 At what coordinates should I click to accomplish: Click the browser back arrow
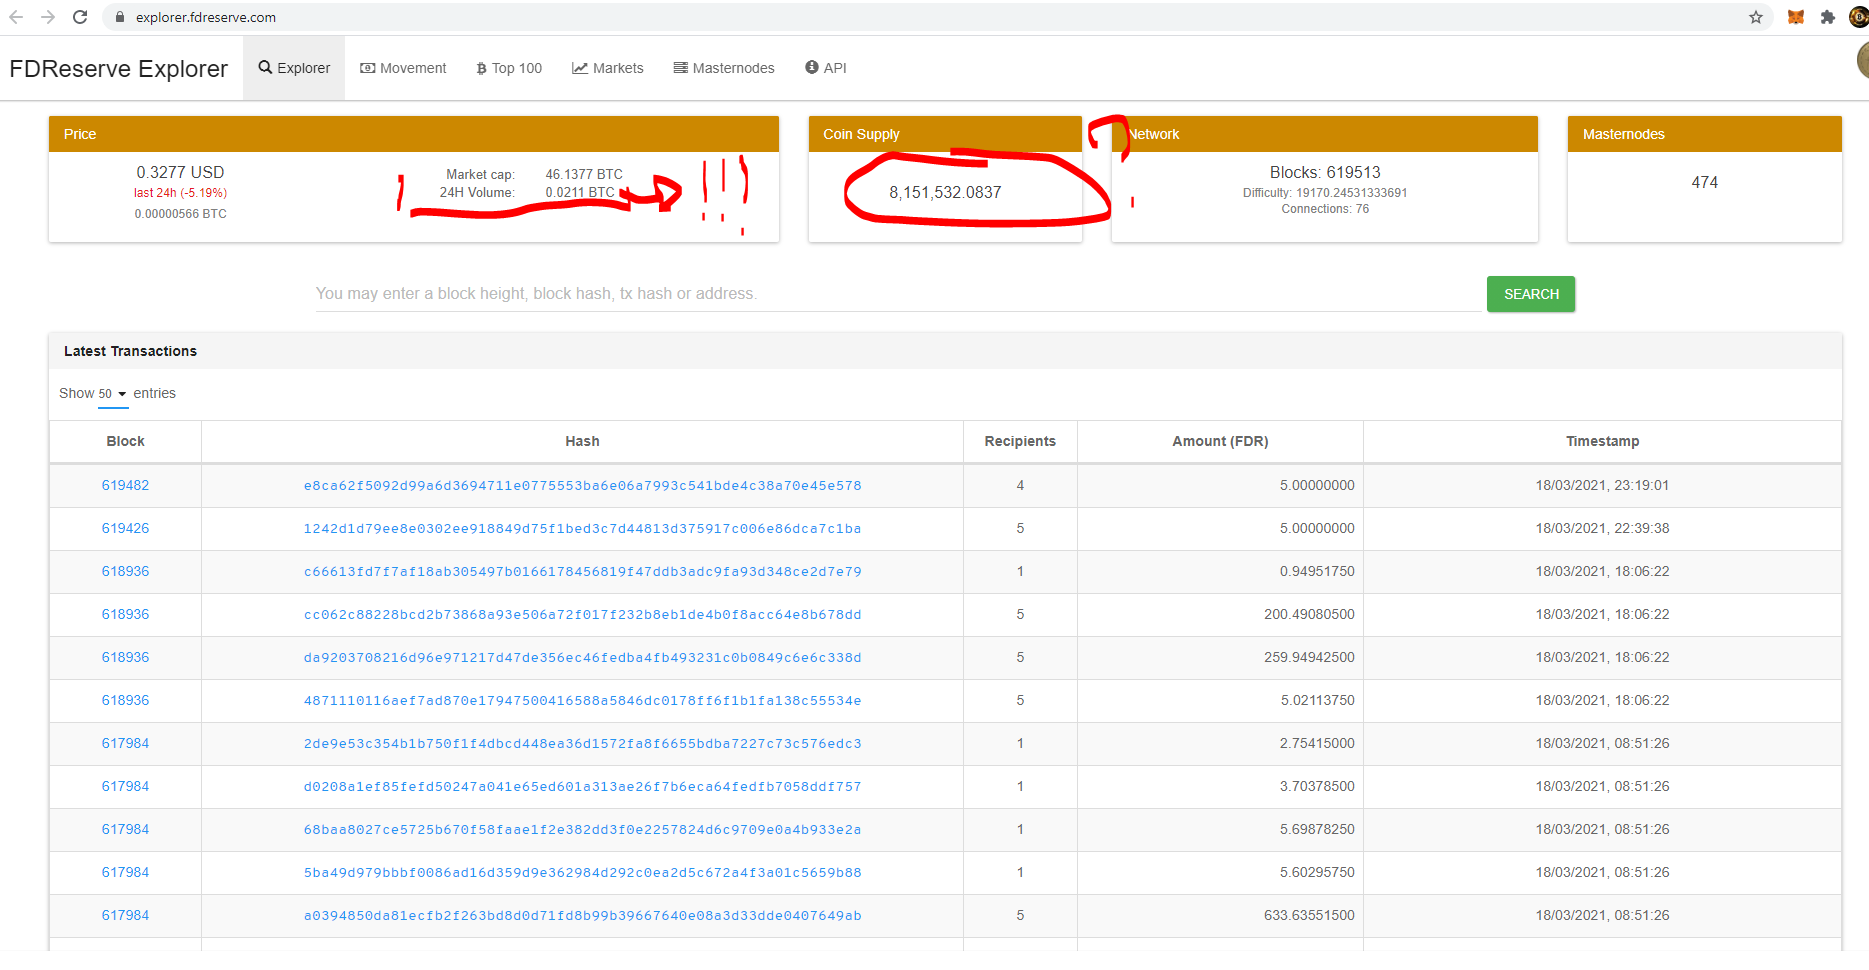tap(16, 17)
